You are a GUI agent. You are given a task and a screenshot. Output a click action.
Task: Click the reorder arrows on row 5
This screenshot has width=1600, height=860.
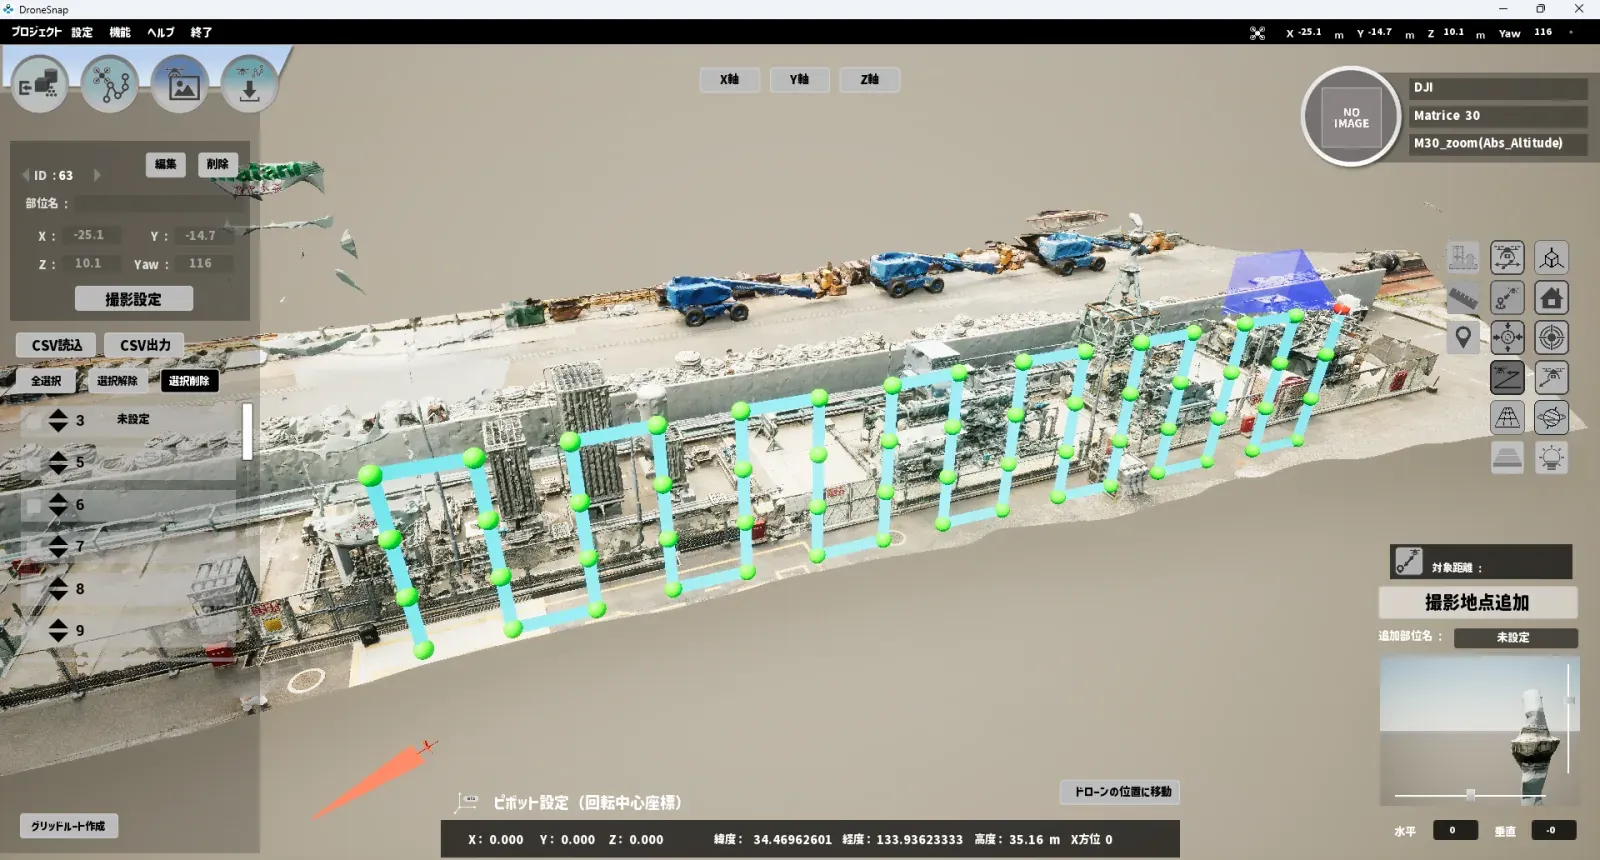point(58,463)
